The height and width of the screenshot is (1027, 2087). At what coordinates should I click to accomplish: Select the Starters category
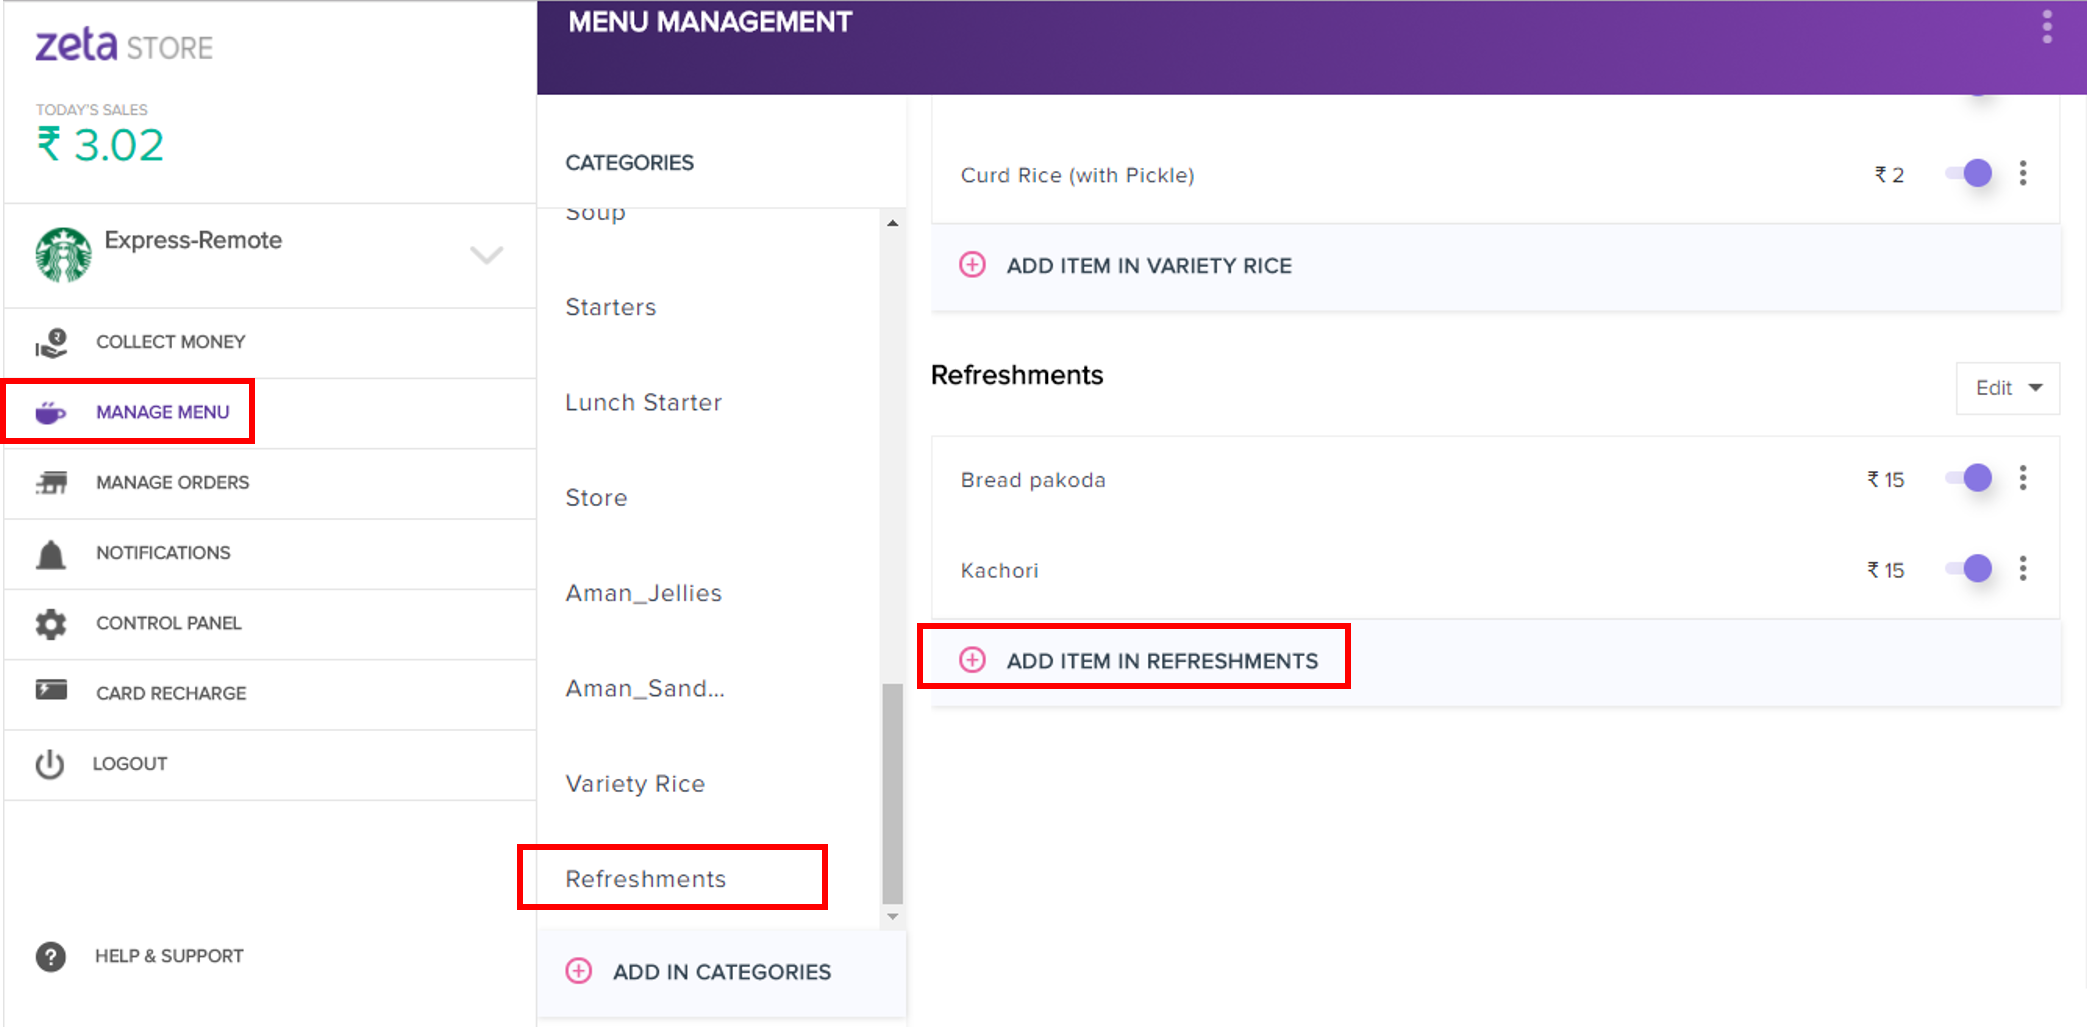coord(611,307)
